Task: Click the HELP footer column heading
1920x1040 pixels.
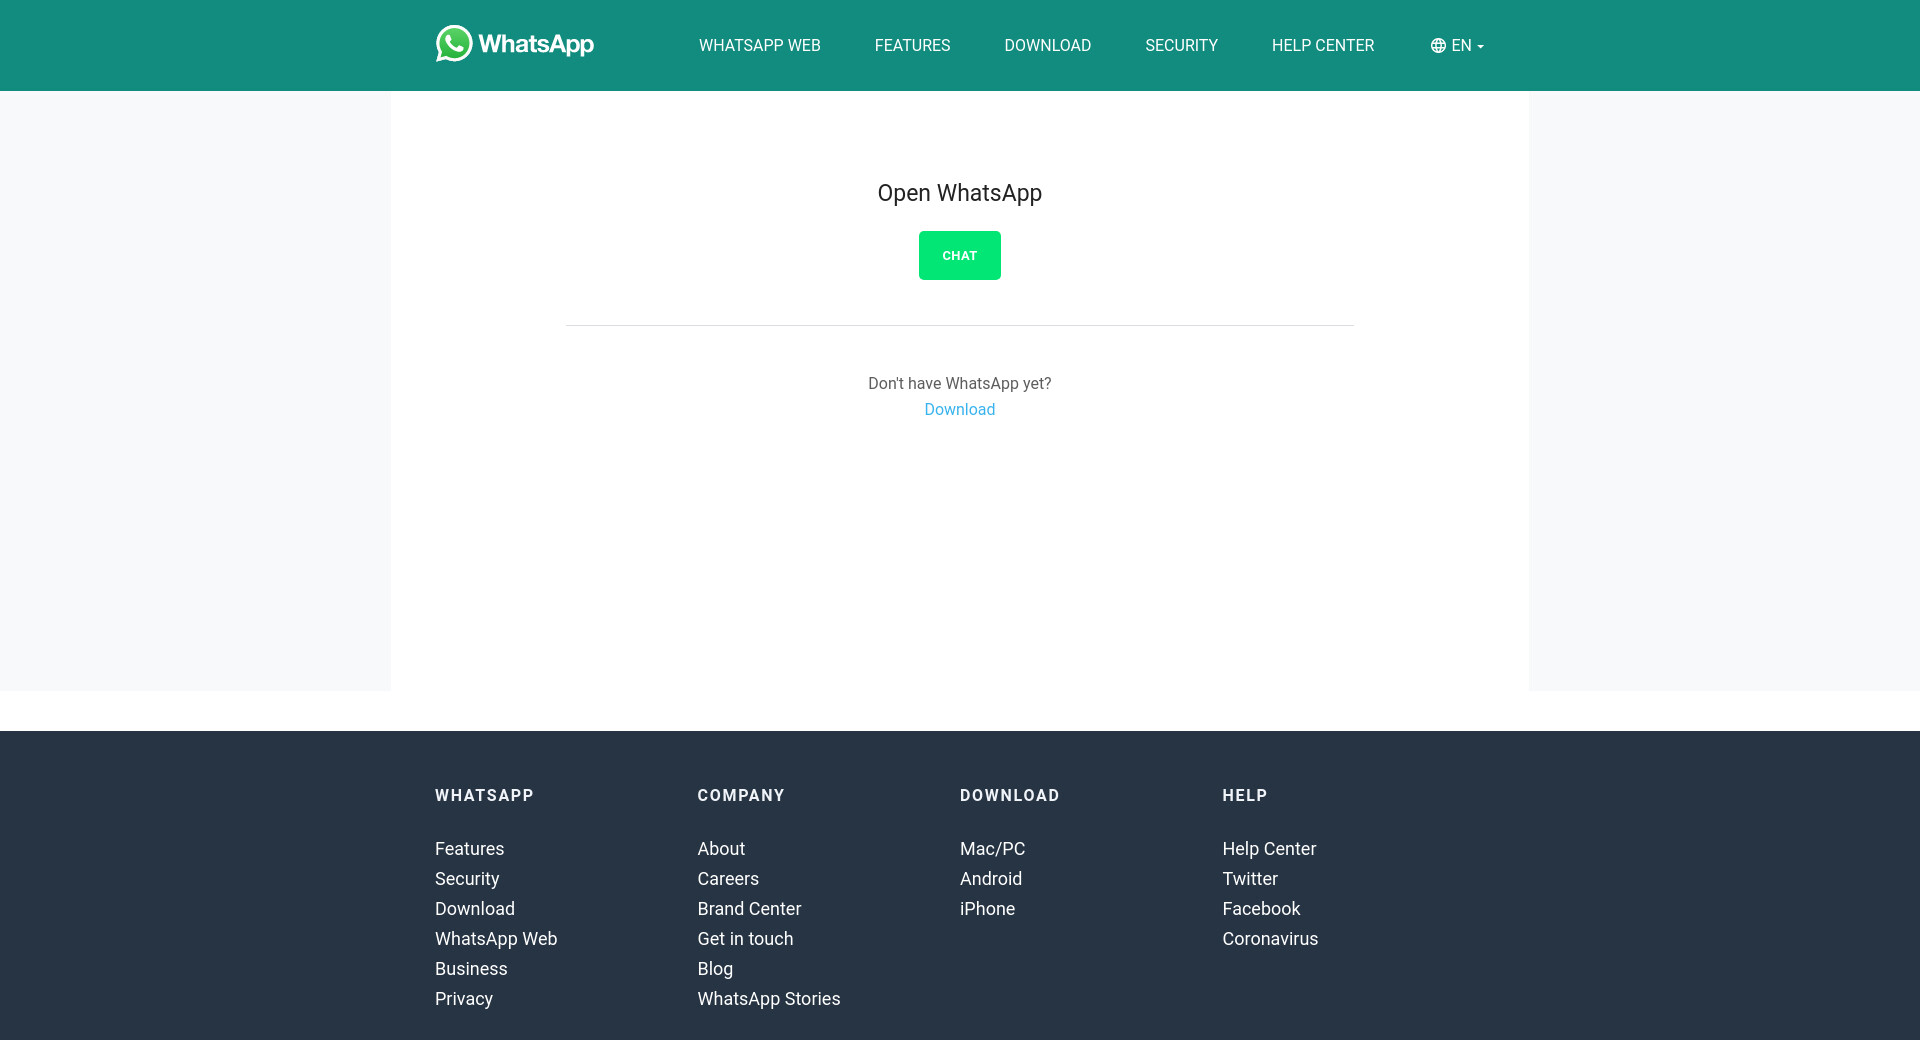Action: [x=1245, y=796]
